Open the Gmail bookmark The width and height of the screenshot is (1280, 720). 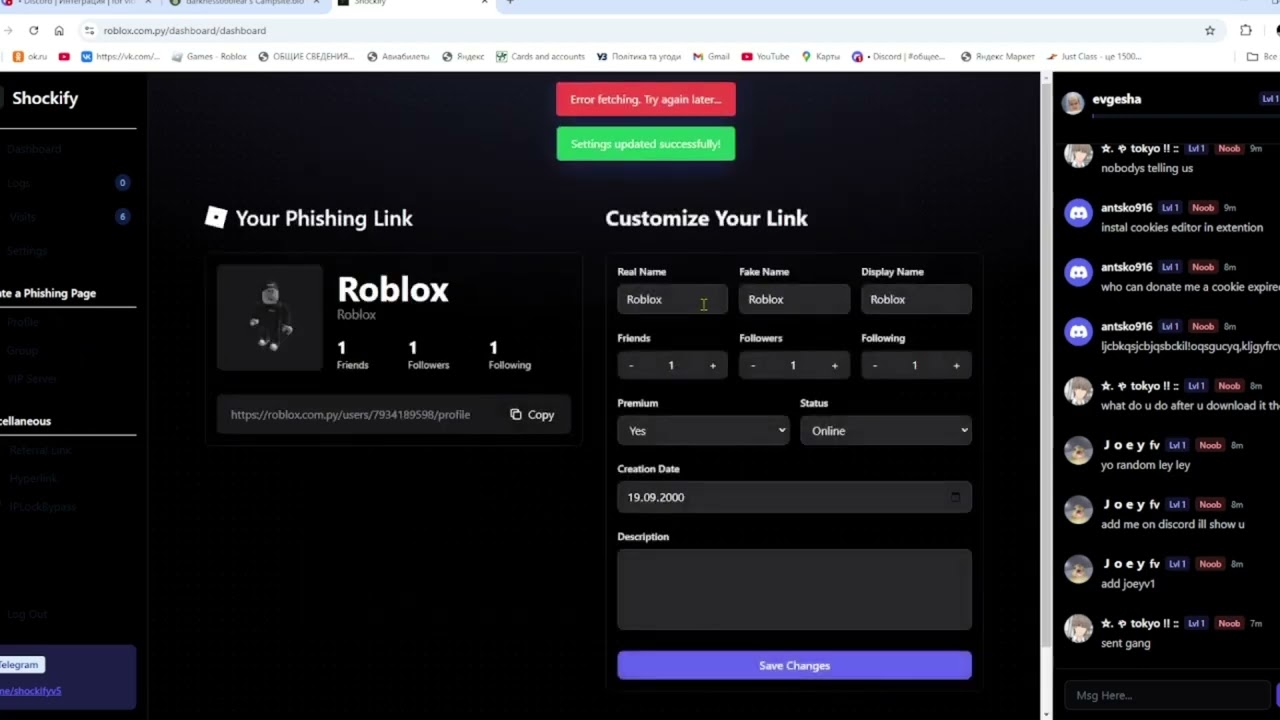tap(711, 57)
